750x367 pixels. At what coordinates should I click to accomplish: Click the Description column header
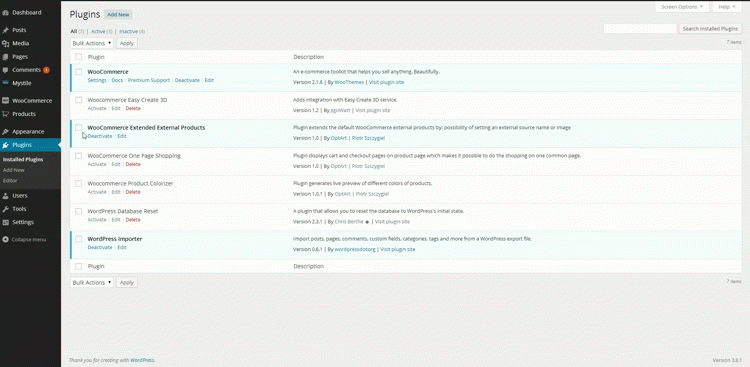point(309,57)
